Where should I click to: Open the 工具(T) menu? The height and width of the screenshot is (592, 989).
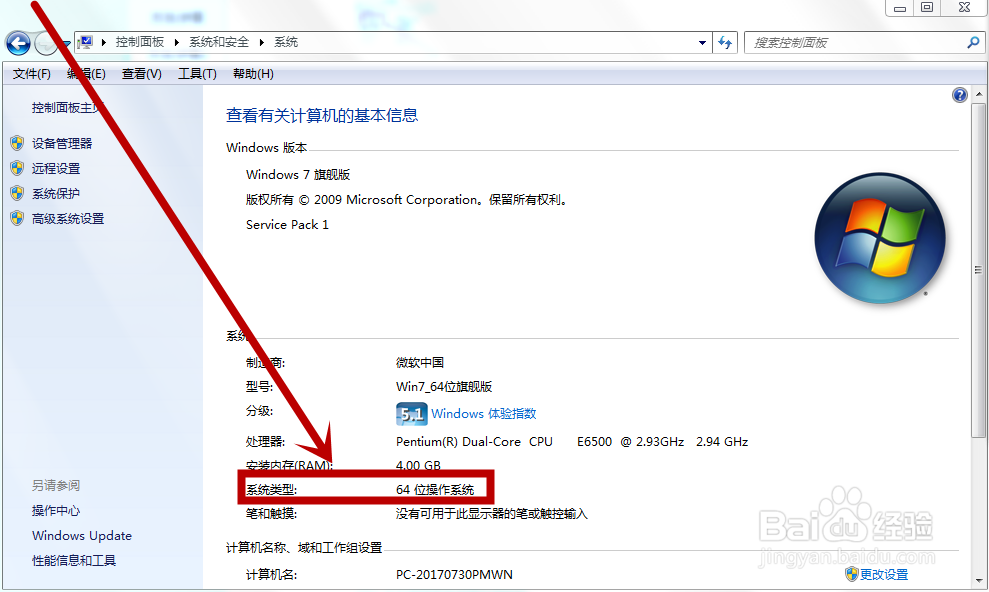coord(197,74)
